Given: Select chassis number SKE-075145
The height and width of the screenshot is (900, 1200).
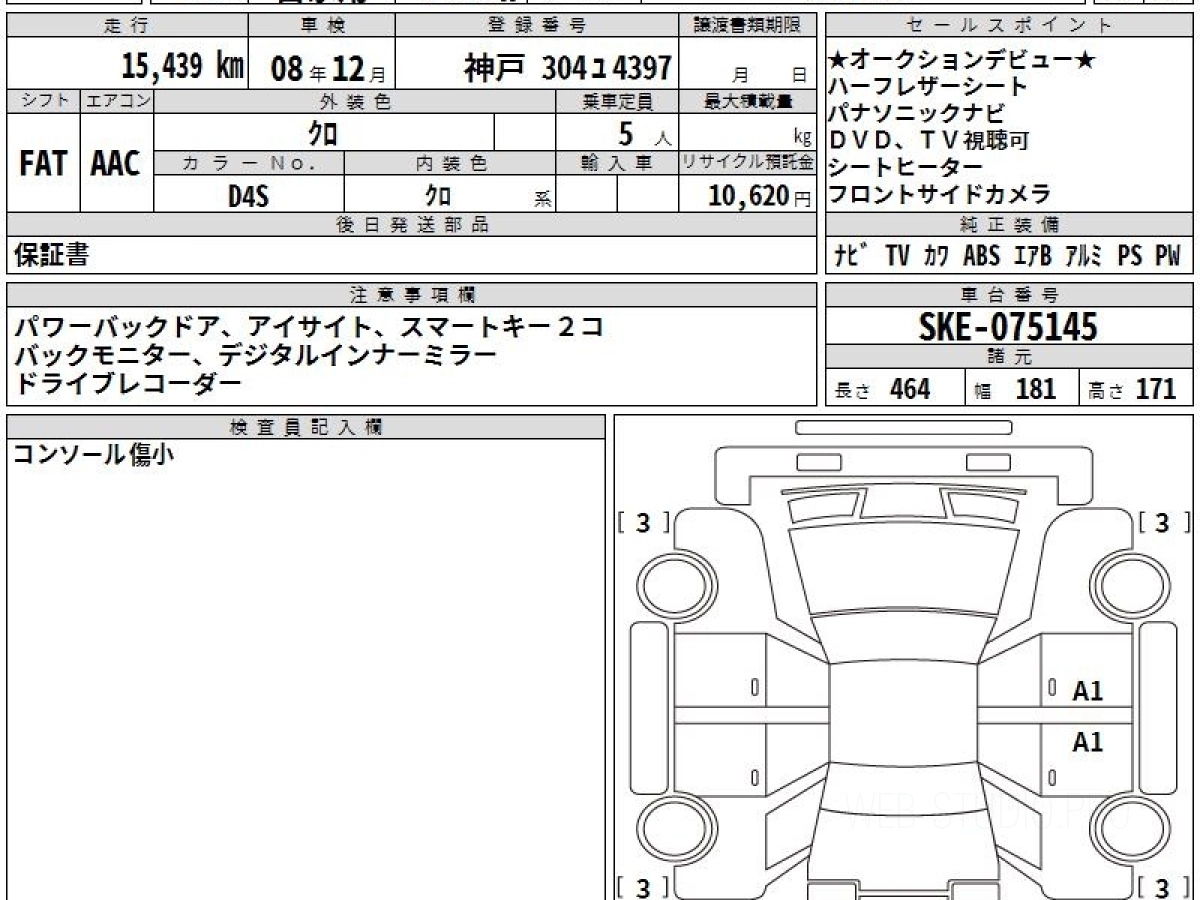Looking at the screenshot, I should click(1008, 326).
